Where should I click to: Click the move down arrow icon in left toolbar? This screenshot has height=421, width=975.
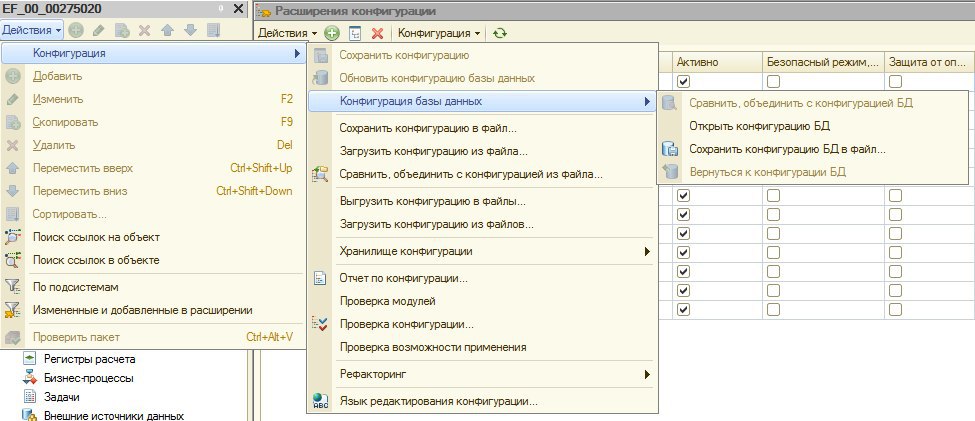[x=190, y=30]
